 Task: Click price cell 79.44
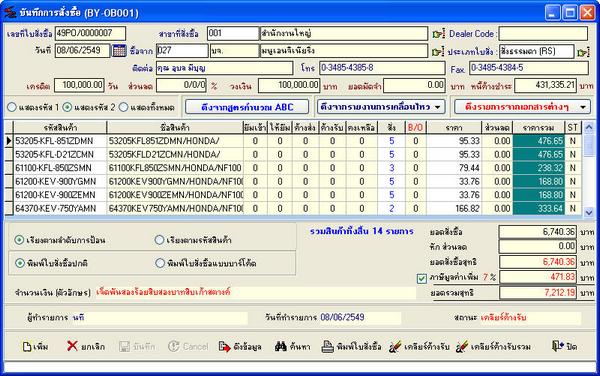(454, 168)
